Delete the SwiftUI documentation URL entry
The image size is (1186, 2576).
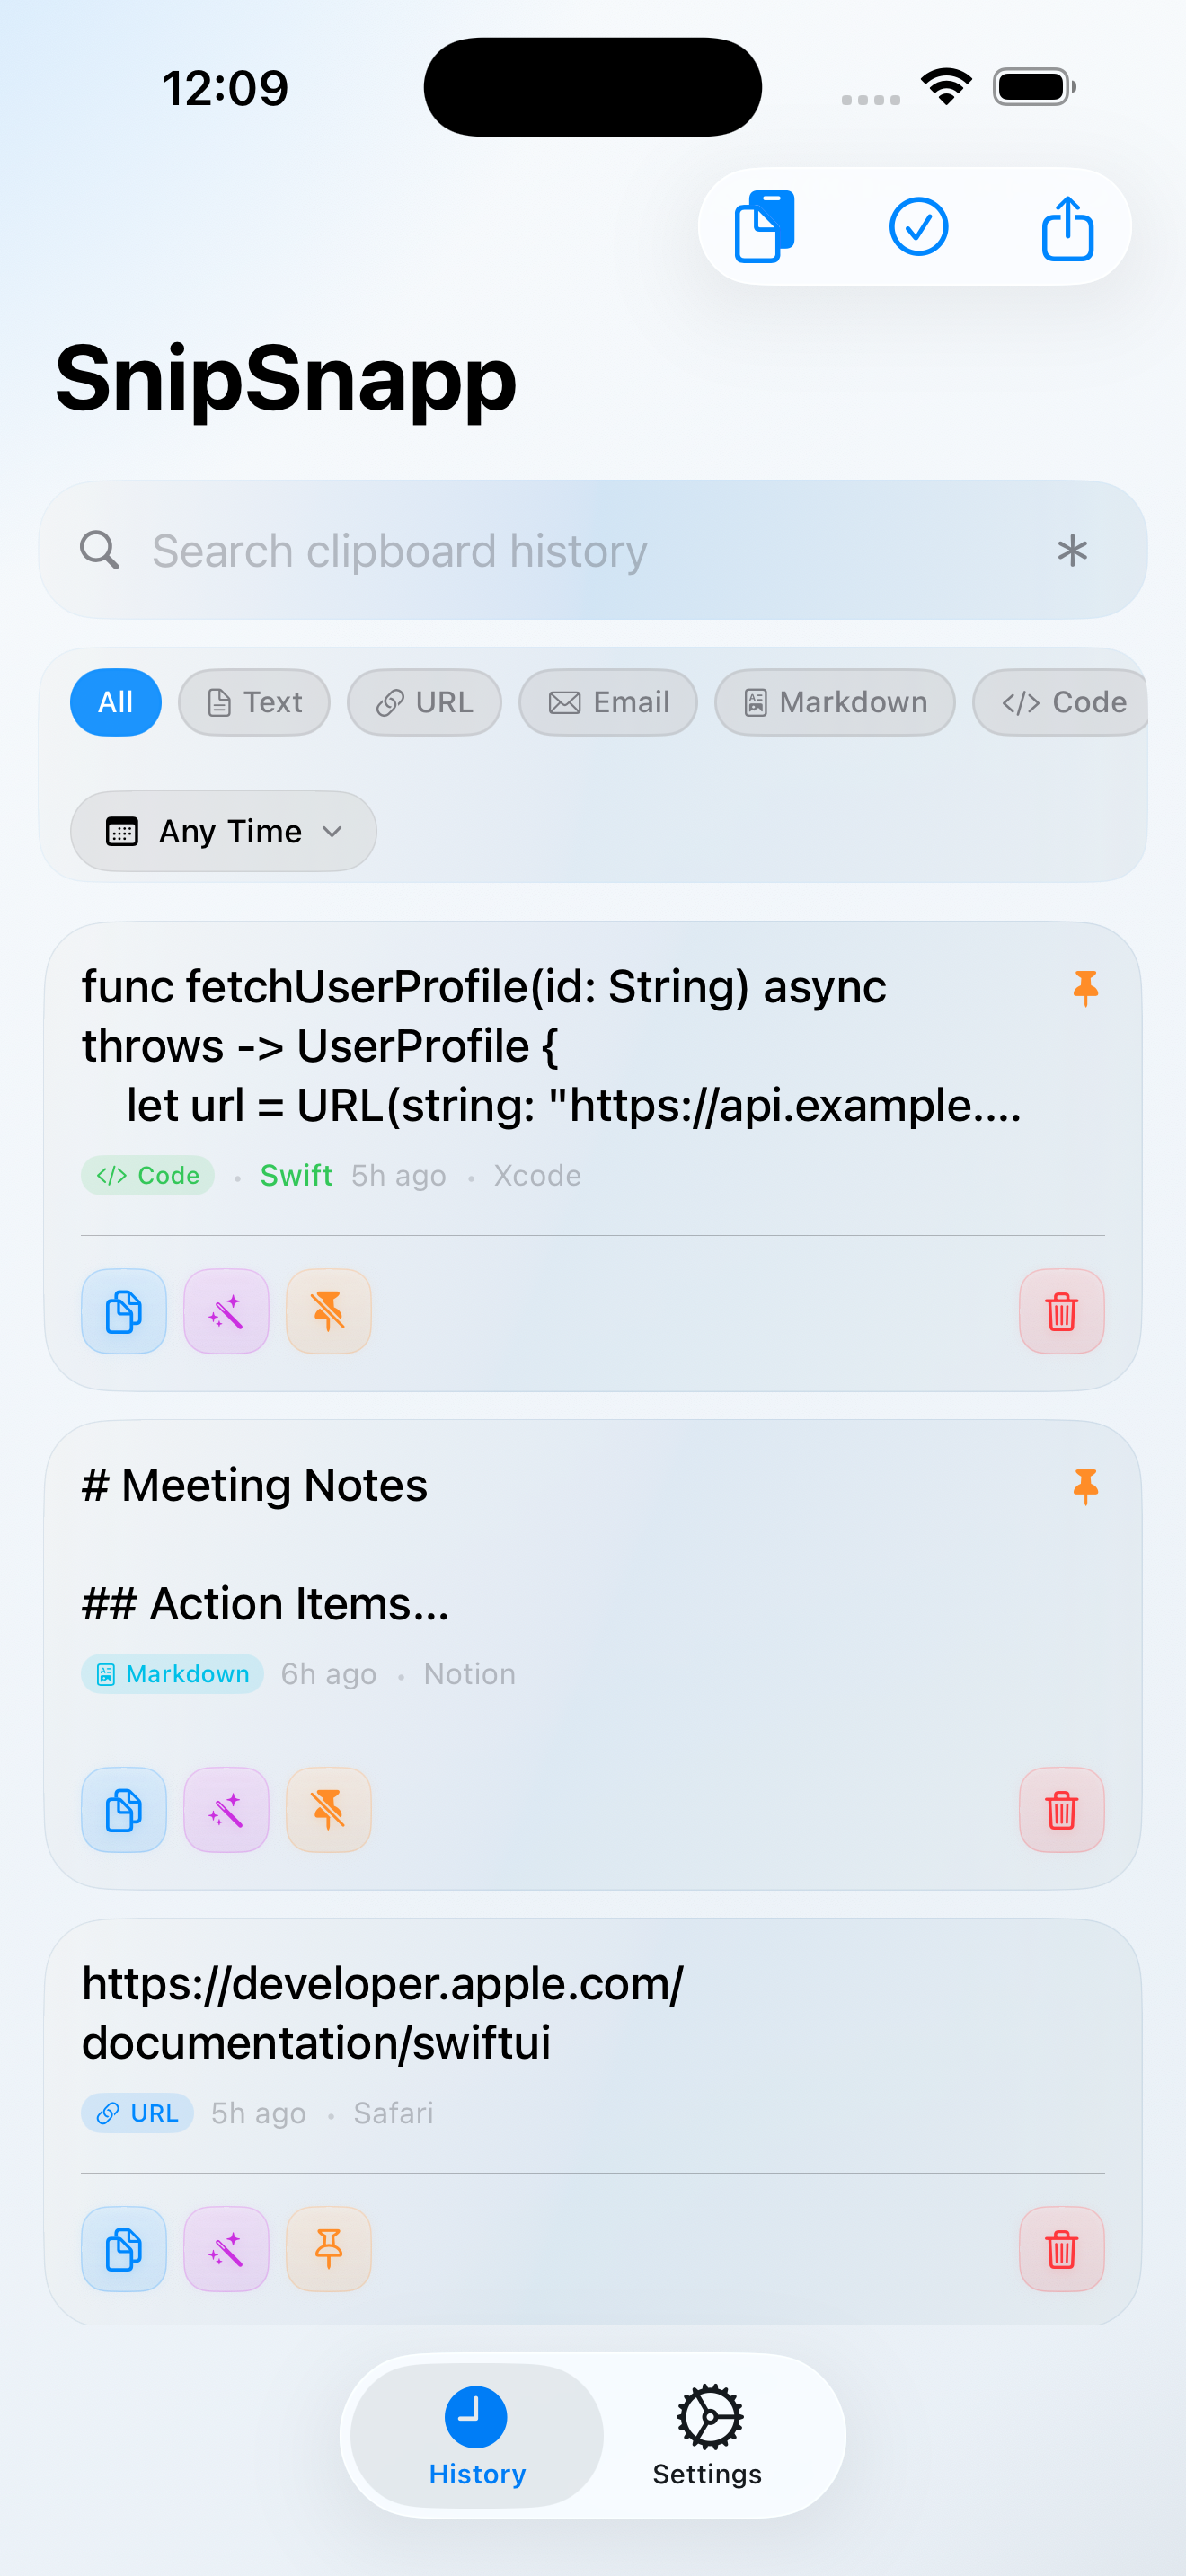(x=1061, y=2249)
